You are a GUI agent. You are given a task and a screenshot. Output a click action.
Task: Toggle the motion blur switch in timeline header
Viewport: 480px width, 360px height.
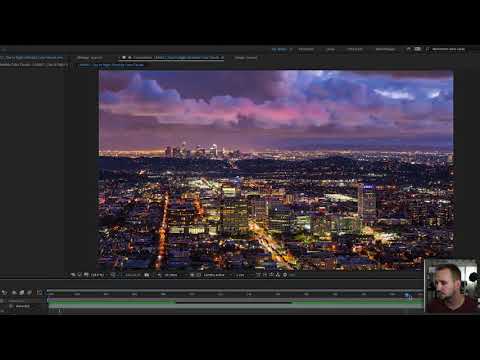(29, 292)
